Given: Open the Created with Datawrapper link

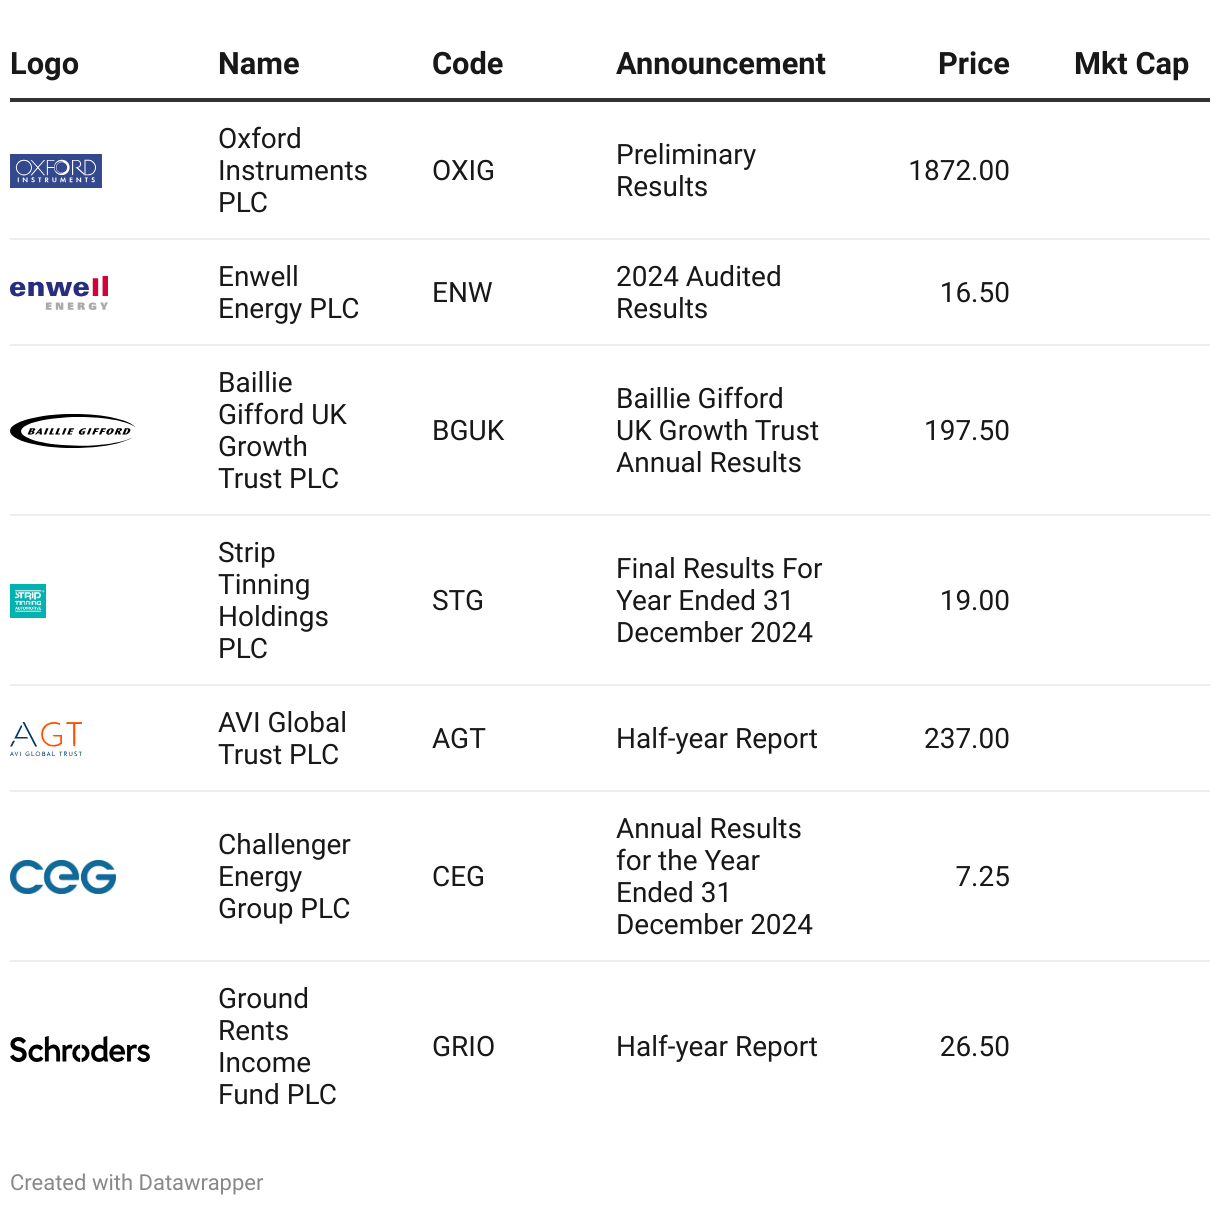Looking at the screenshot, I should point(136,1183).
